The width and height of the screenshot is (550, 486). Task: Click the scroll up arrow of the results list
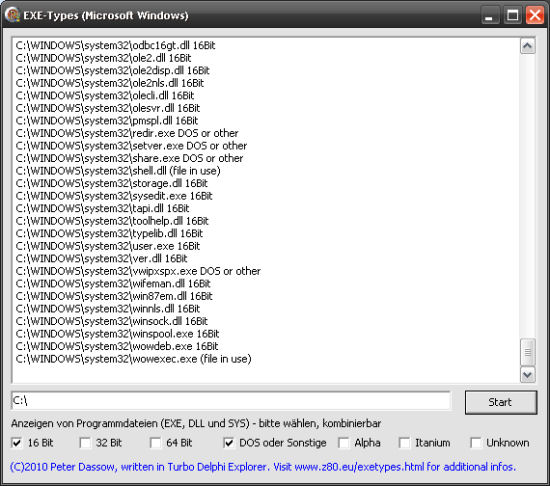[x=528, y=46]
